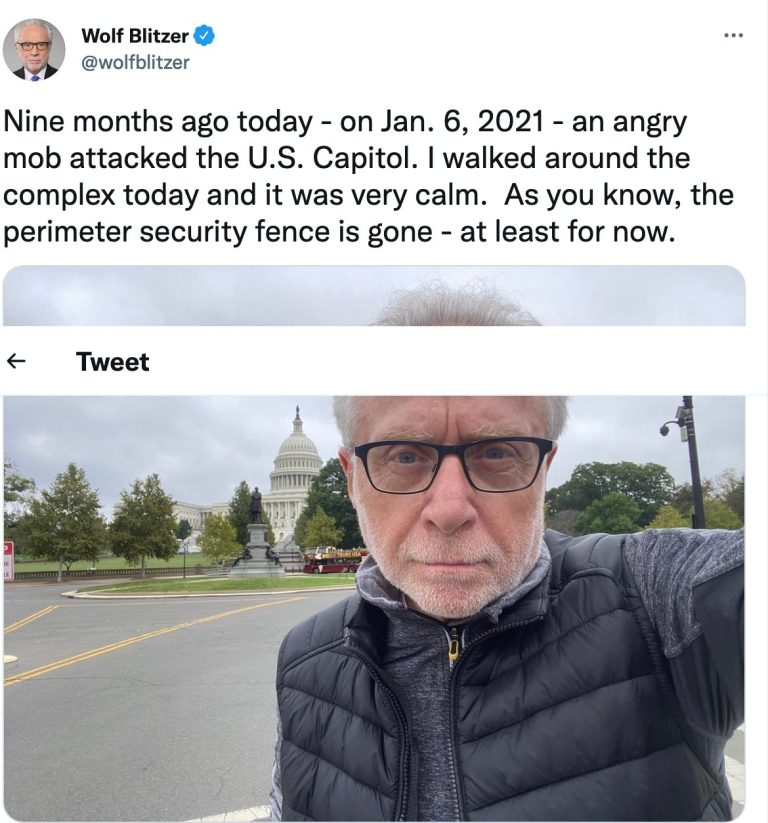Open the profile avatar picture
The image size is (768, 823).
tap(34, 48)
